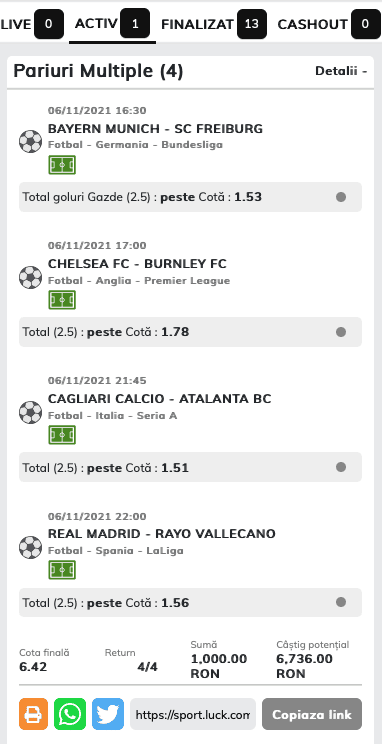Image resolution: width=382 pixels, height=744 pixels.
Task: Click the sport.luck.com share URL field
Action: 193,714
